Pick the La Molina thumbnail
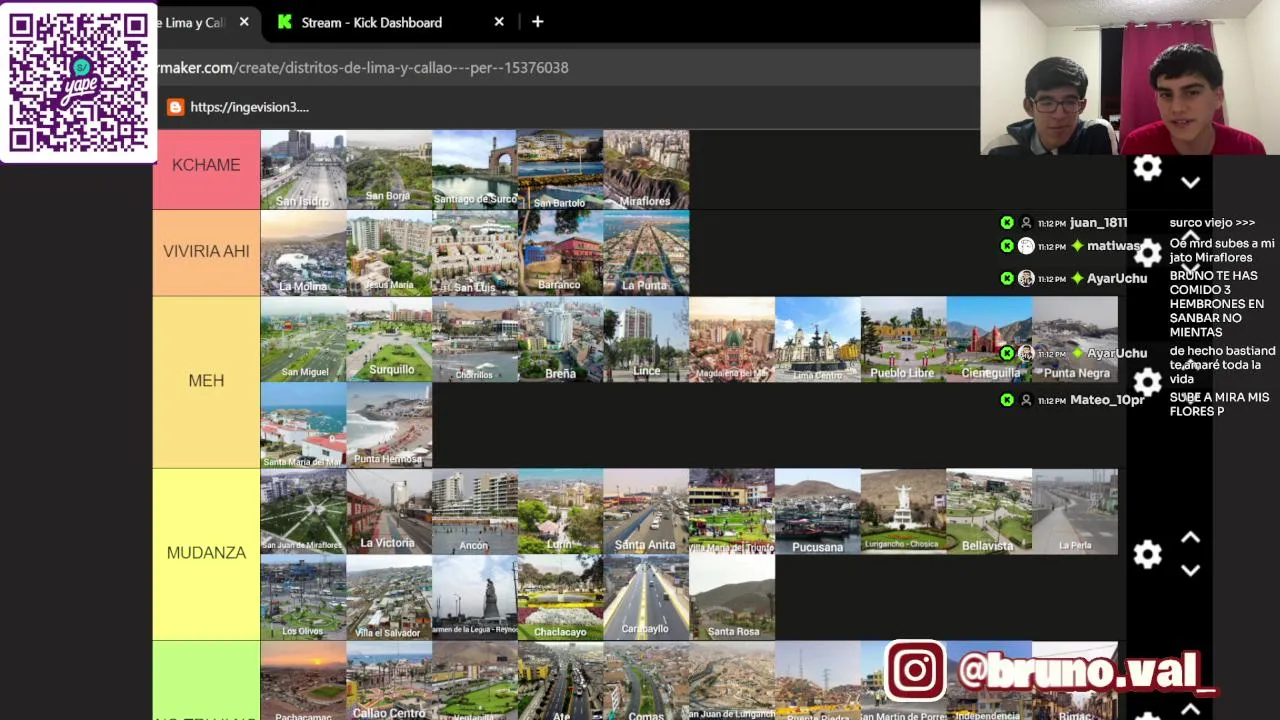The width and height of the screenshot is (1280, 720). coord(303,253)
